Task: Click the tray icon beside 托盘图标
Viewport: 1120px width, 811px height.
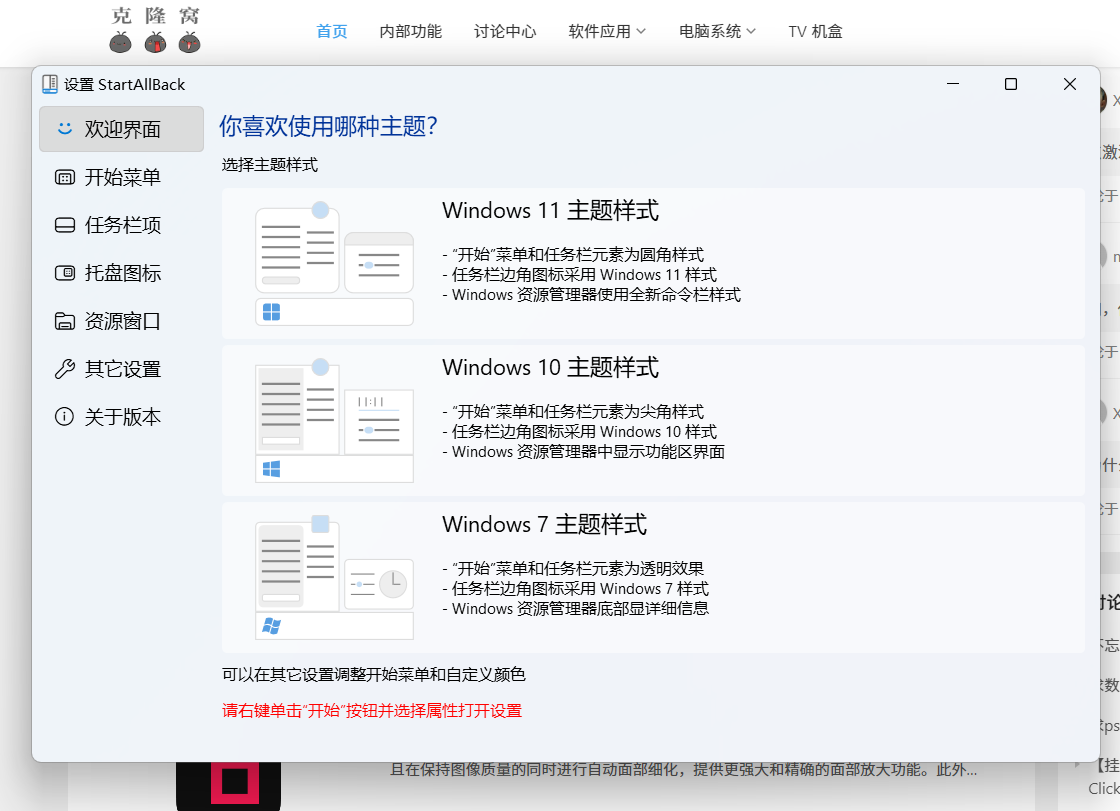Action: point(64,273)
